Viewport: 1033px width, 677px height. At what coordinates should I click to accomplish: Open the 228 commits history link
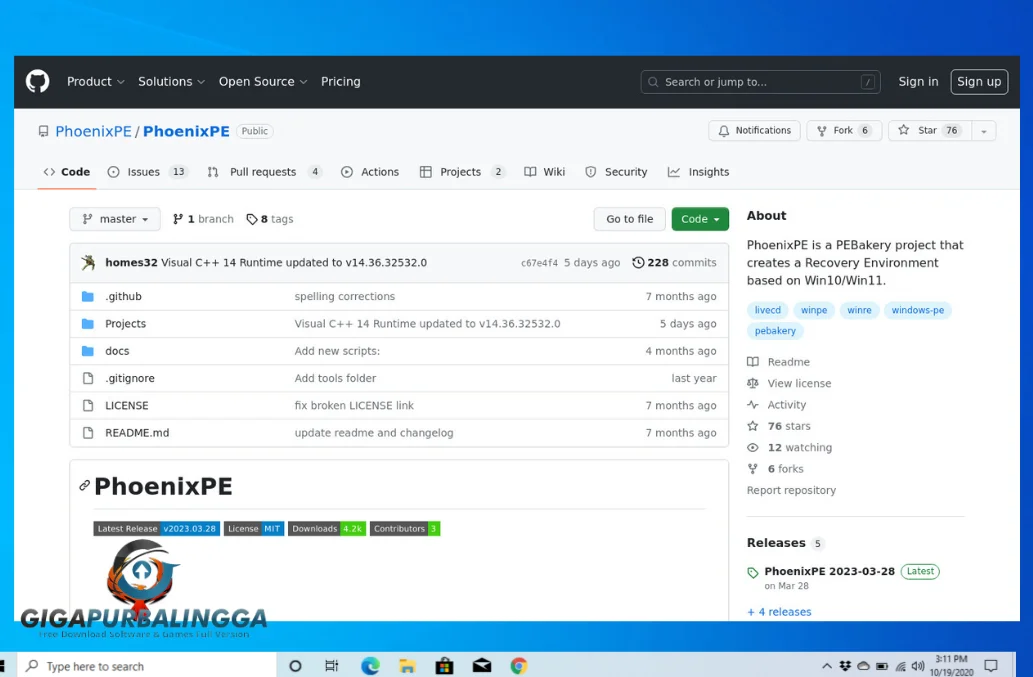[674, 262]
